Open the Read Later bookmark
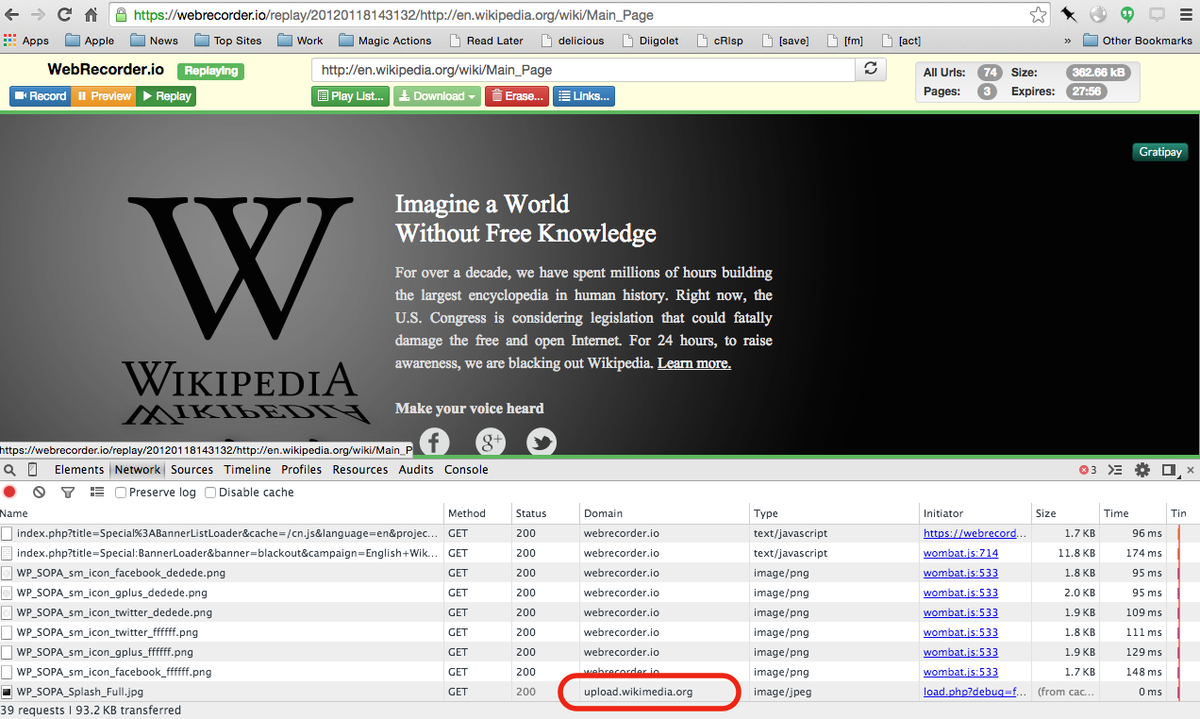1200x719 pixels. (x=485, y=41)
